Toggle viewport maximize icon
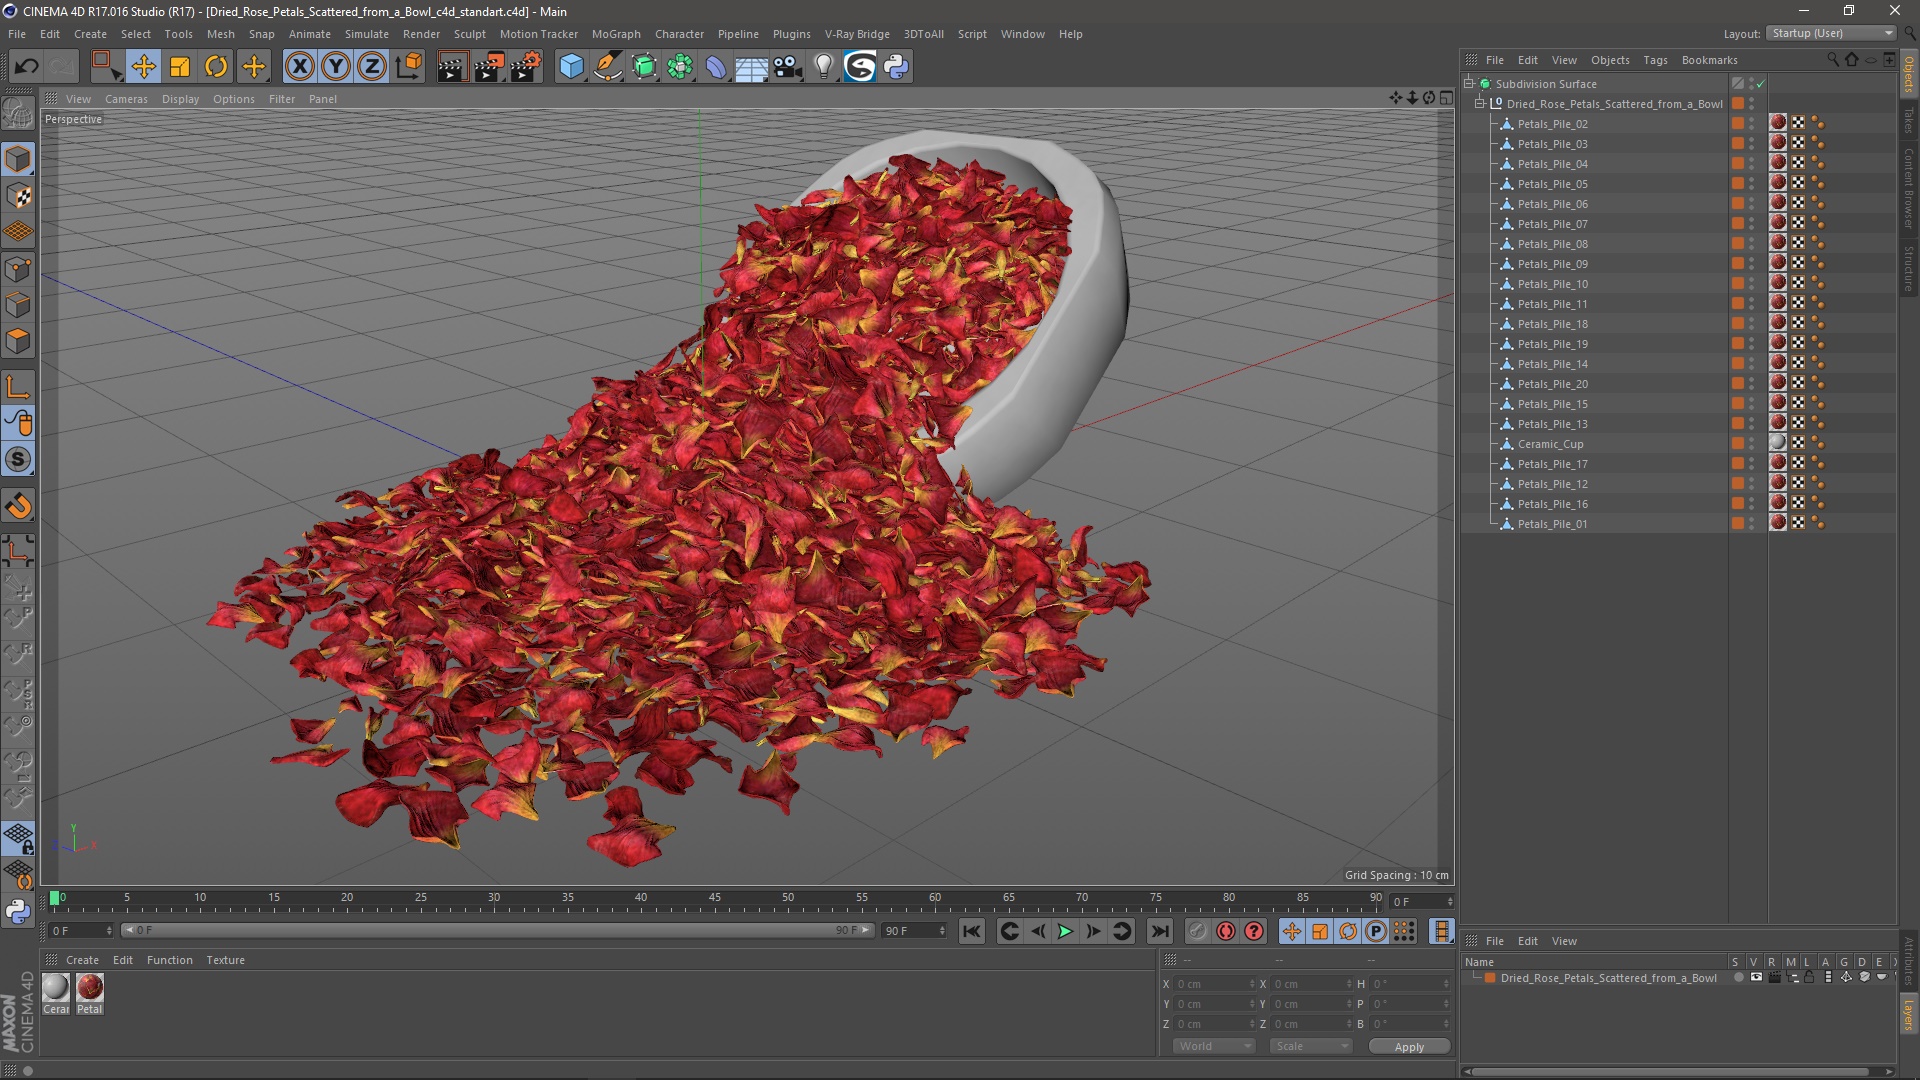Screen dimensions: 1920x1080 coord(1446,98)
